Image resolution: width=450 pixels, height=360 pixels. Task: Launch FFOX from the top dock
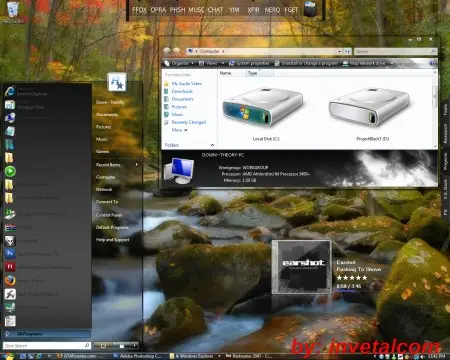click(139, 10)
